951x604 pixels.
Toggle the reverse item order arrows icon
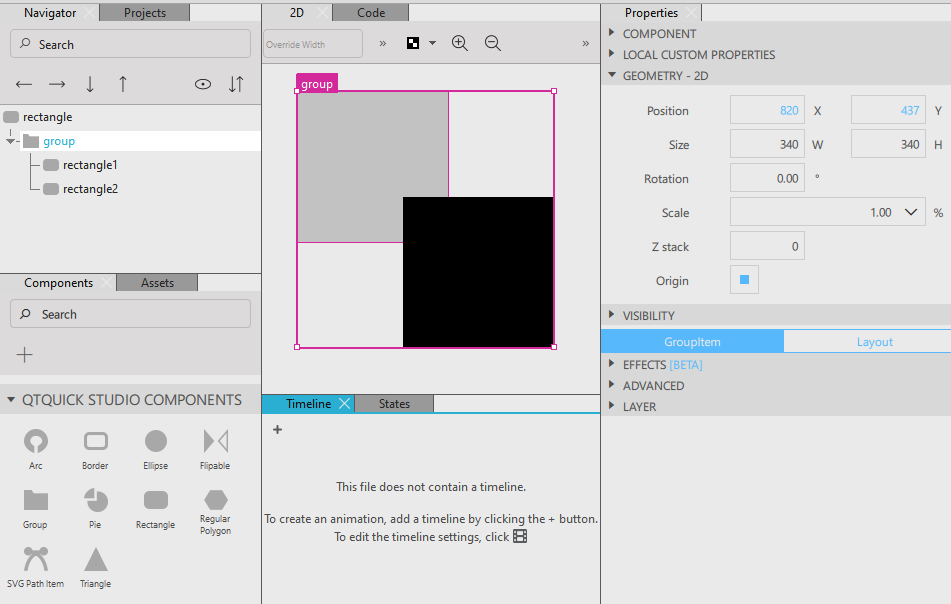pyautogui.click(x=236, y=84)
